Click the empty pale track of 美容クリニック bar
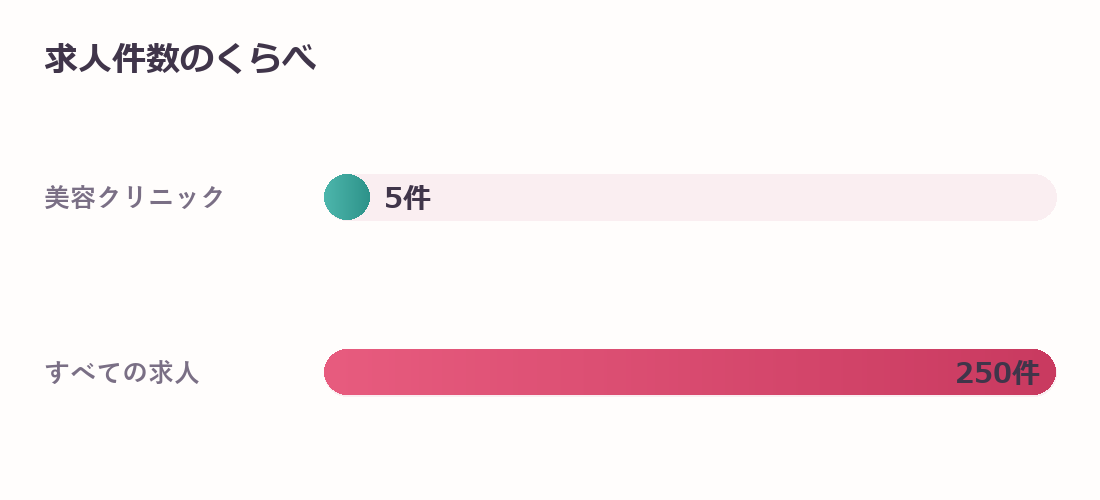The width and height of the screenshot is (1100, 500). point(713,197)
